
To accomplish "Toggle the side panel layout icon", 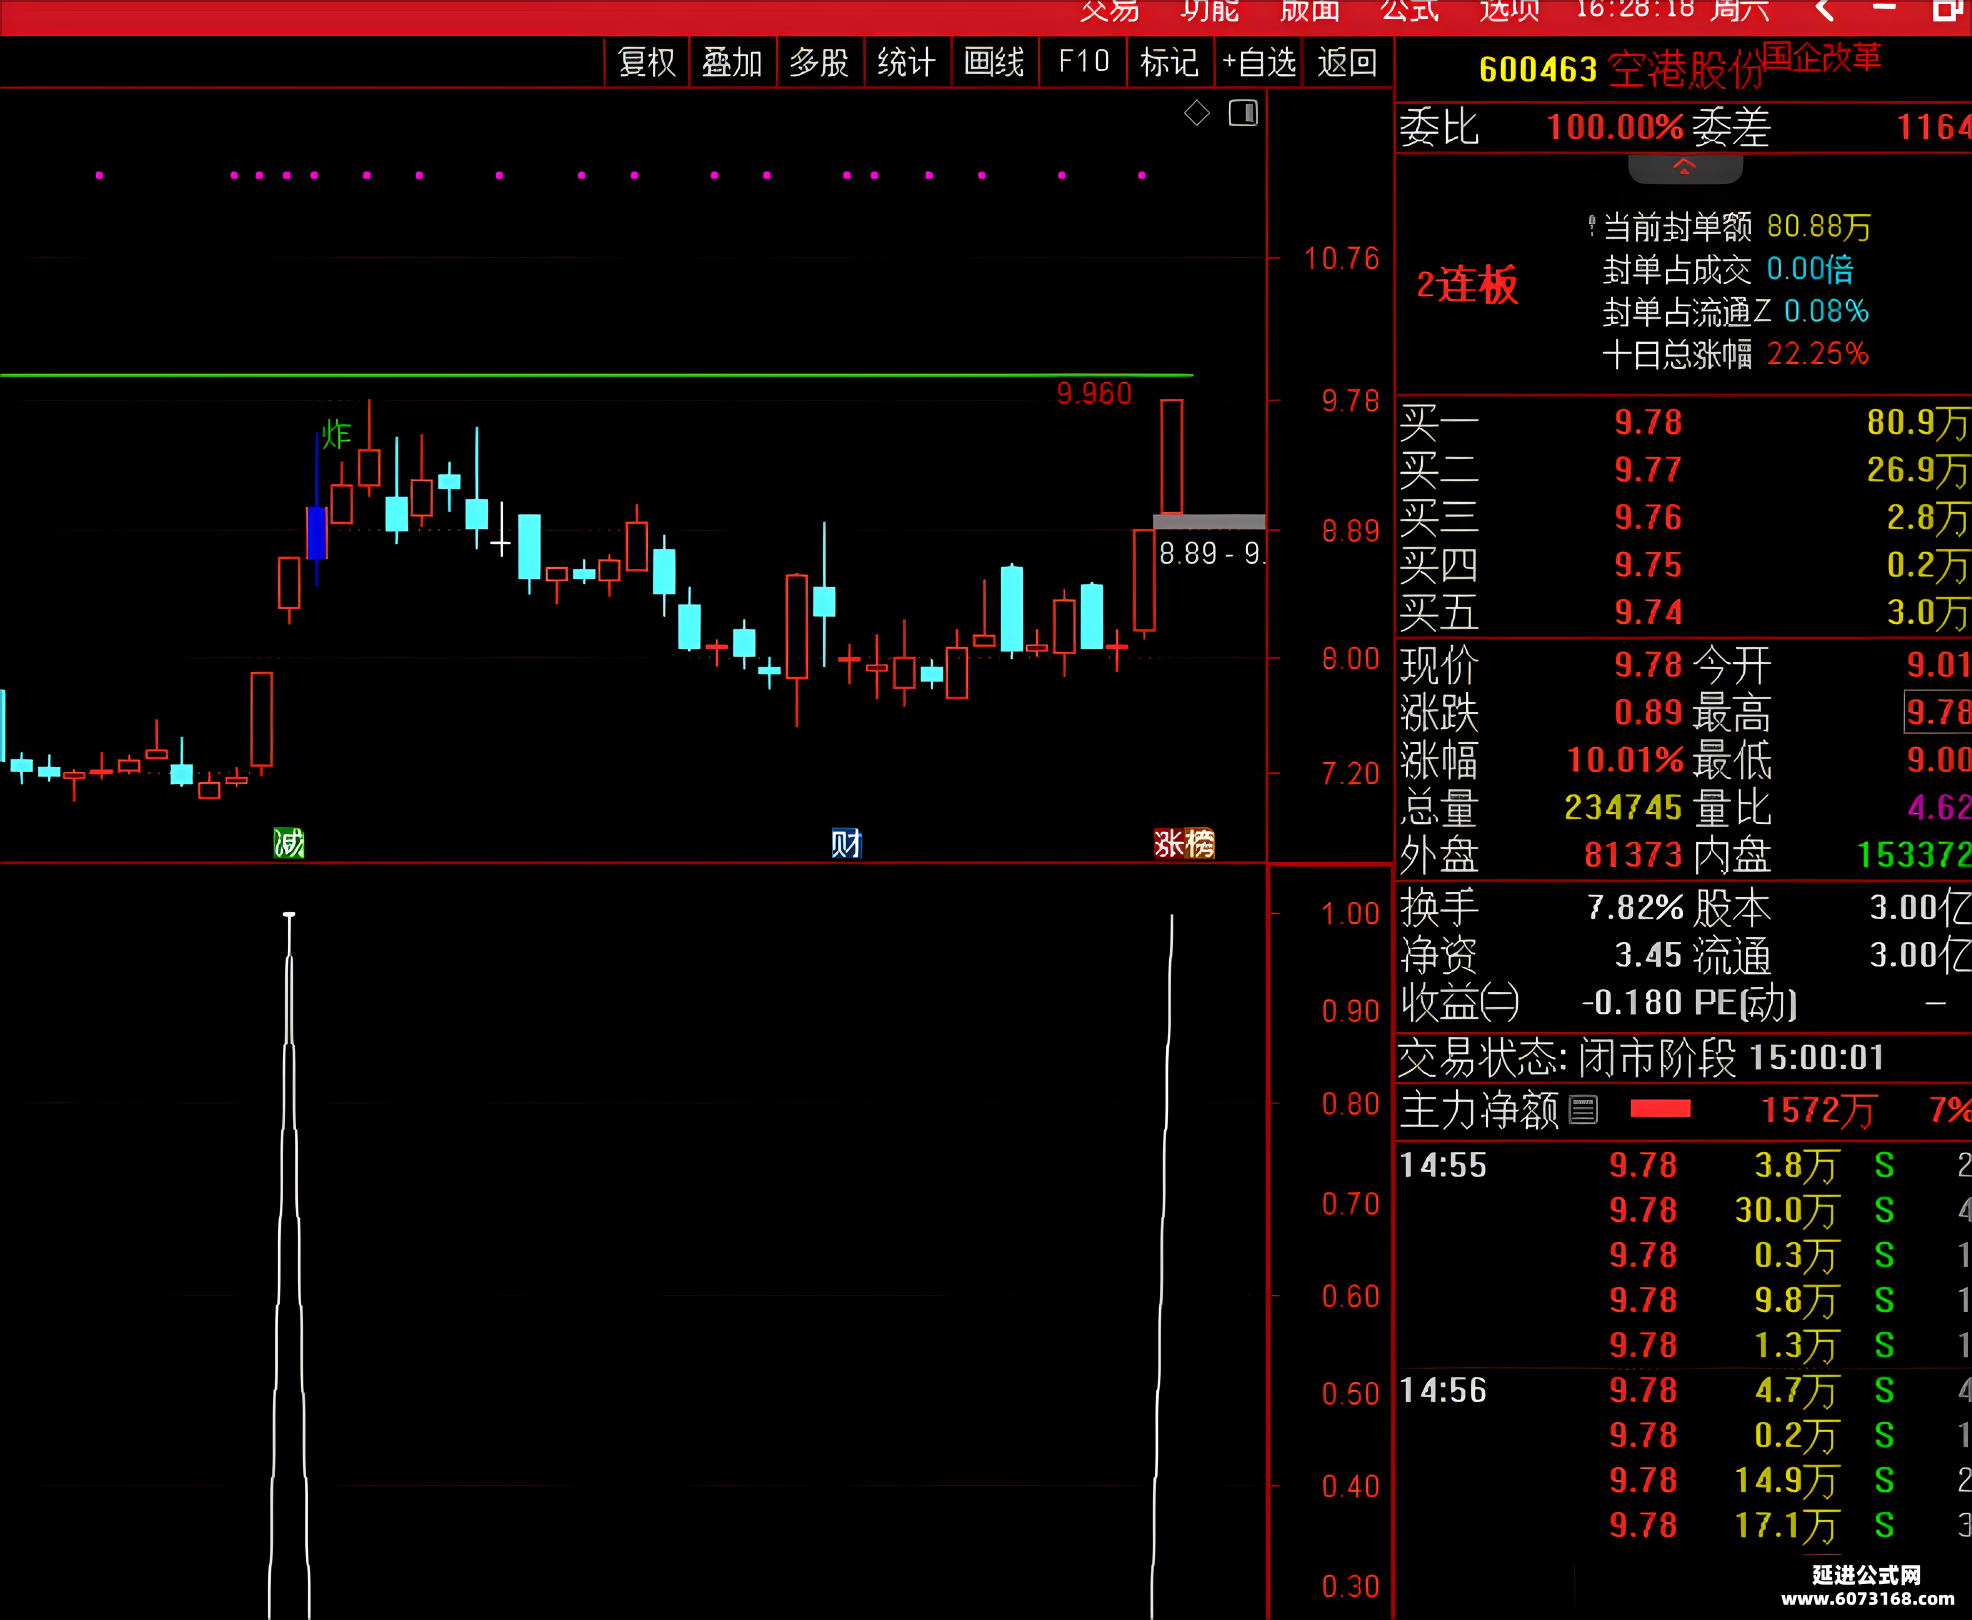I will coord(1243,113).
